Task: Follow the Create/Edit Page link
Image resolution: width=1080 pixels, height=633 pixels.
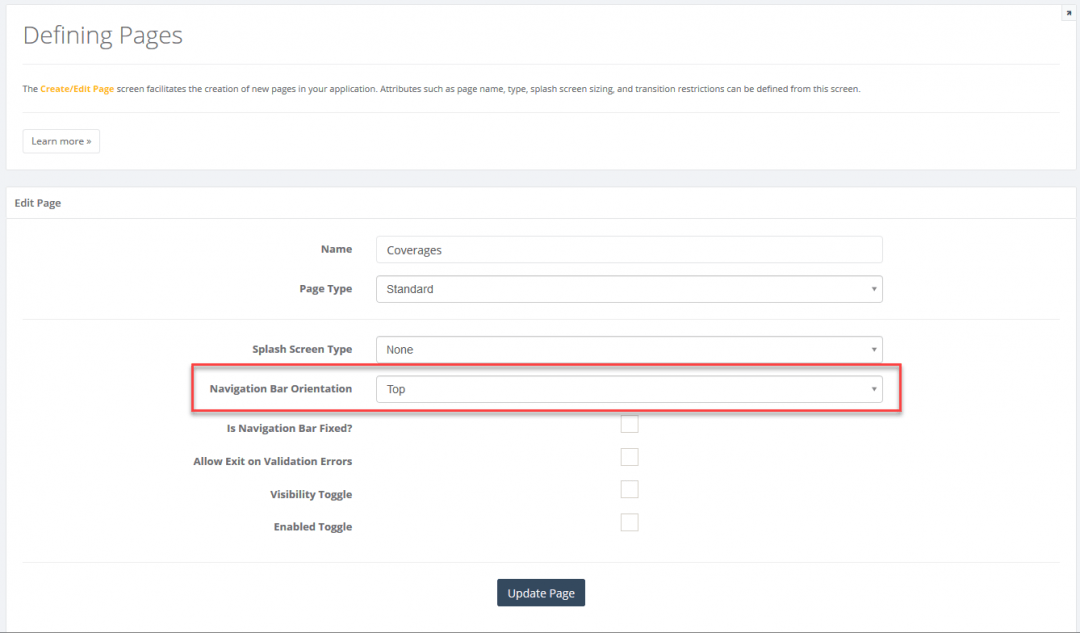Action: click(77, 89)
